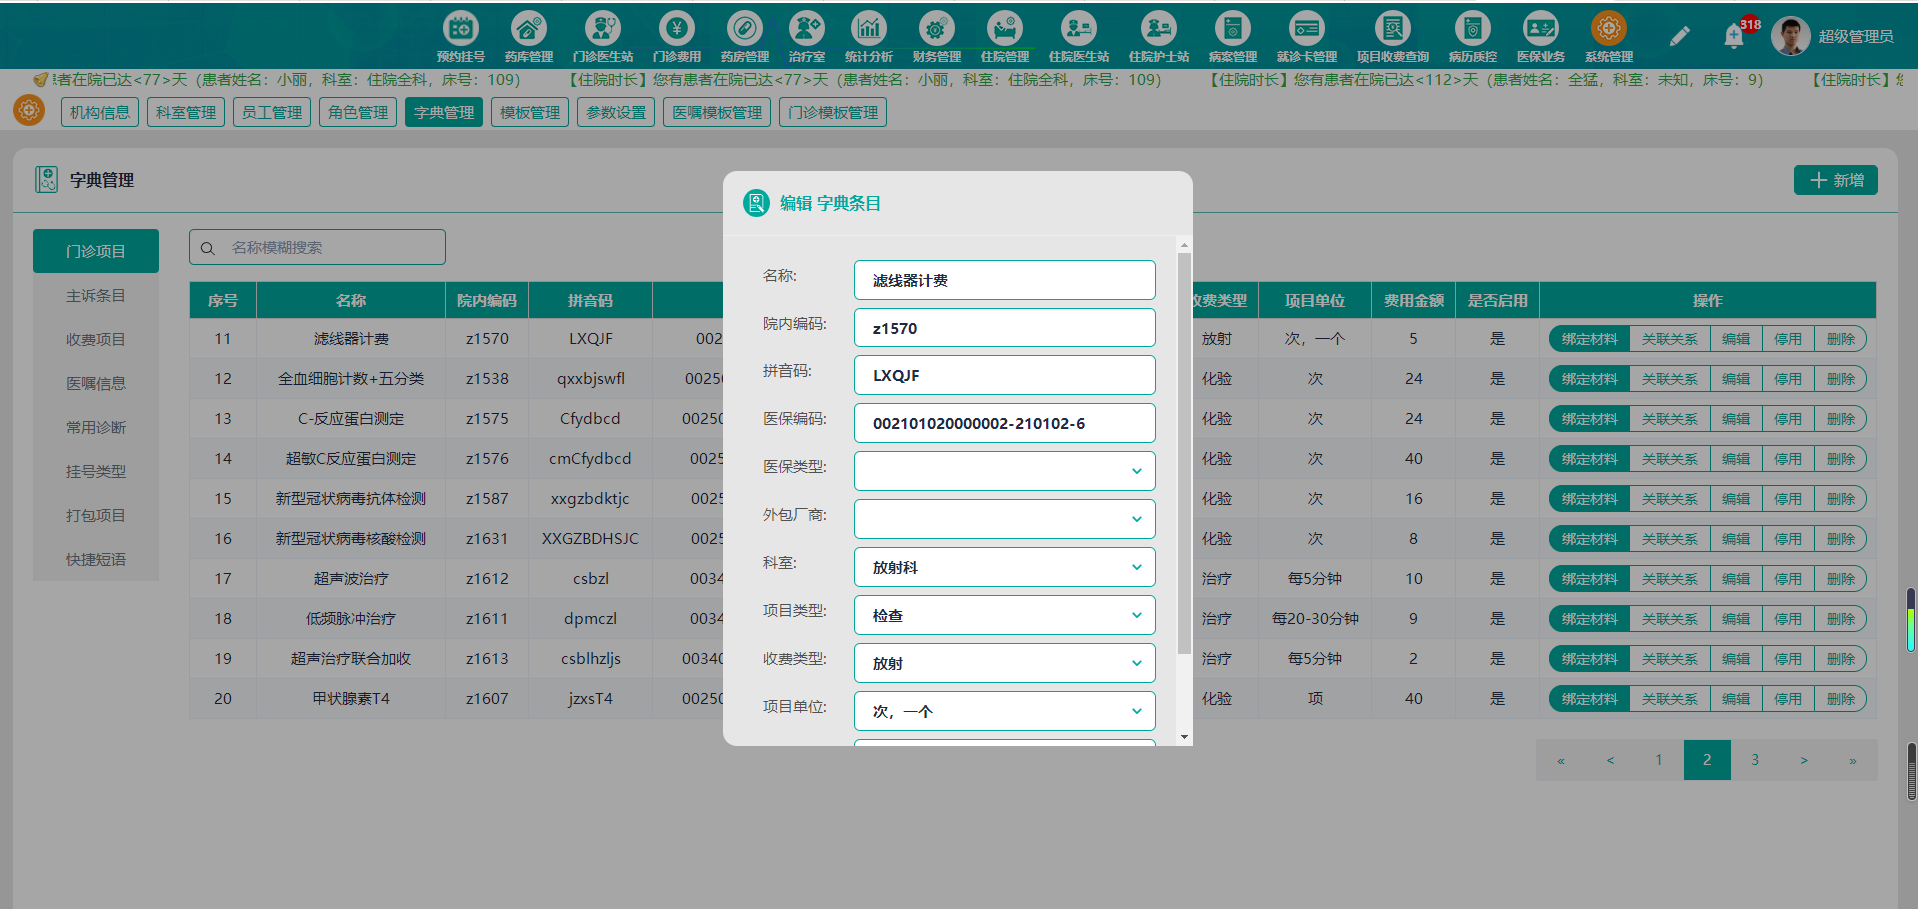The height and width of the screenshot is (909, 1918).
Task: Go to page 3 in pagination
Action: [x=1755, y=760]
